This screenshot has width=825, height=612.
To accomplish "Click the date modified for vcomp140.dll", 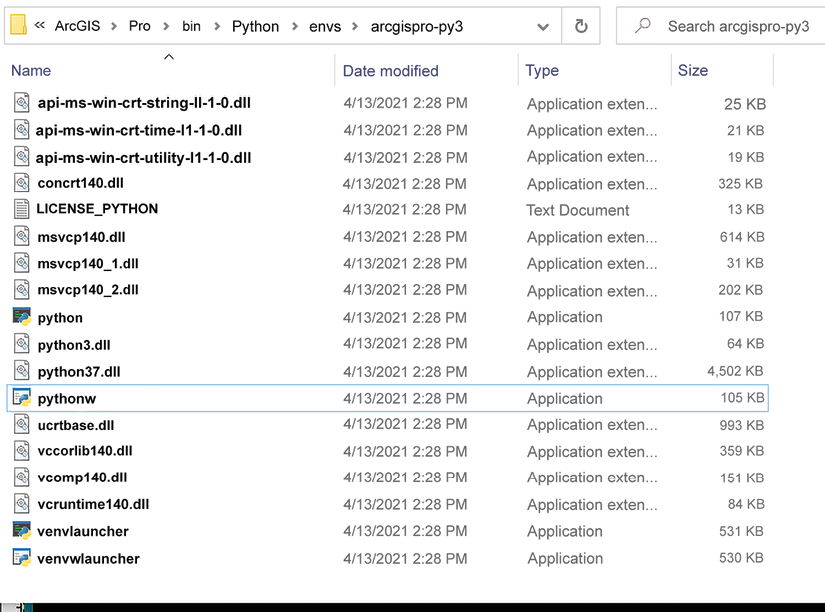I will [x=405, y=477].
